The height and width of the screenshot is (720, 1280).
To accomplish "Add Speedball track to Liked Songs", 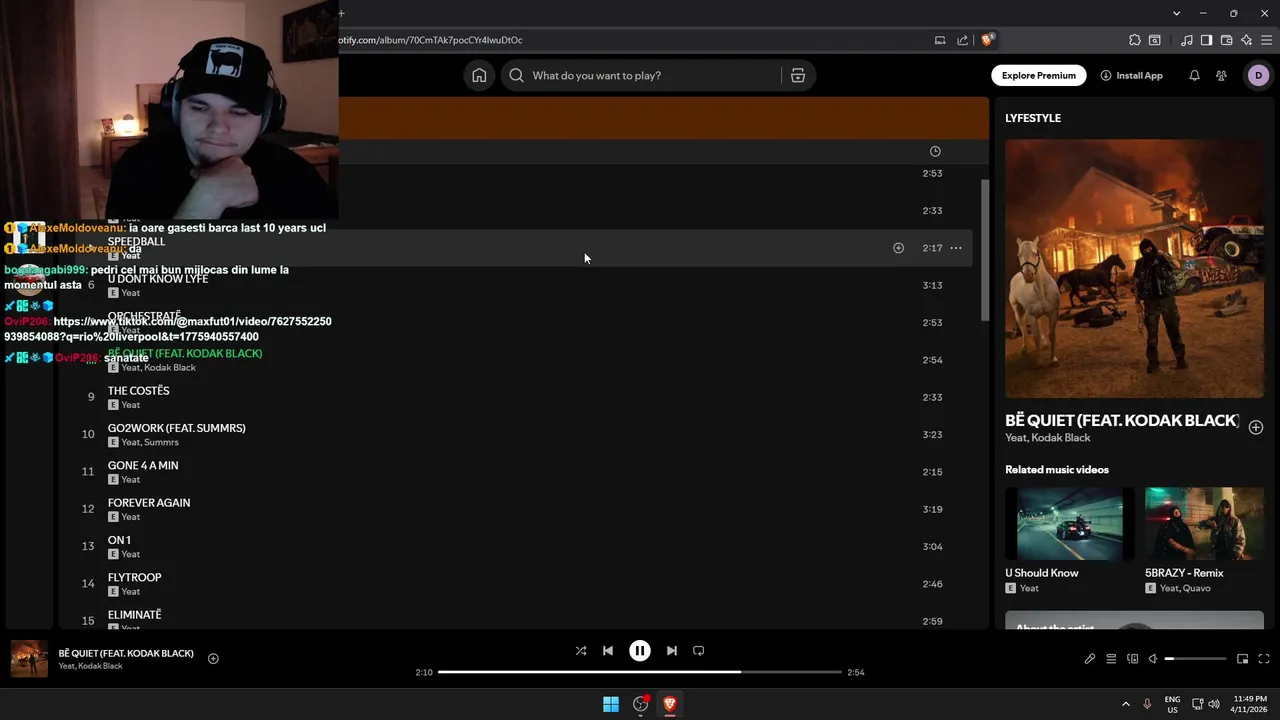I will [898, 248].
